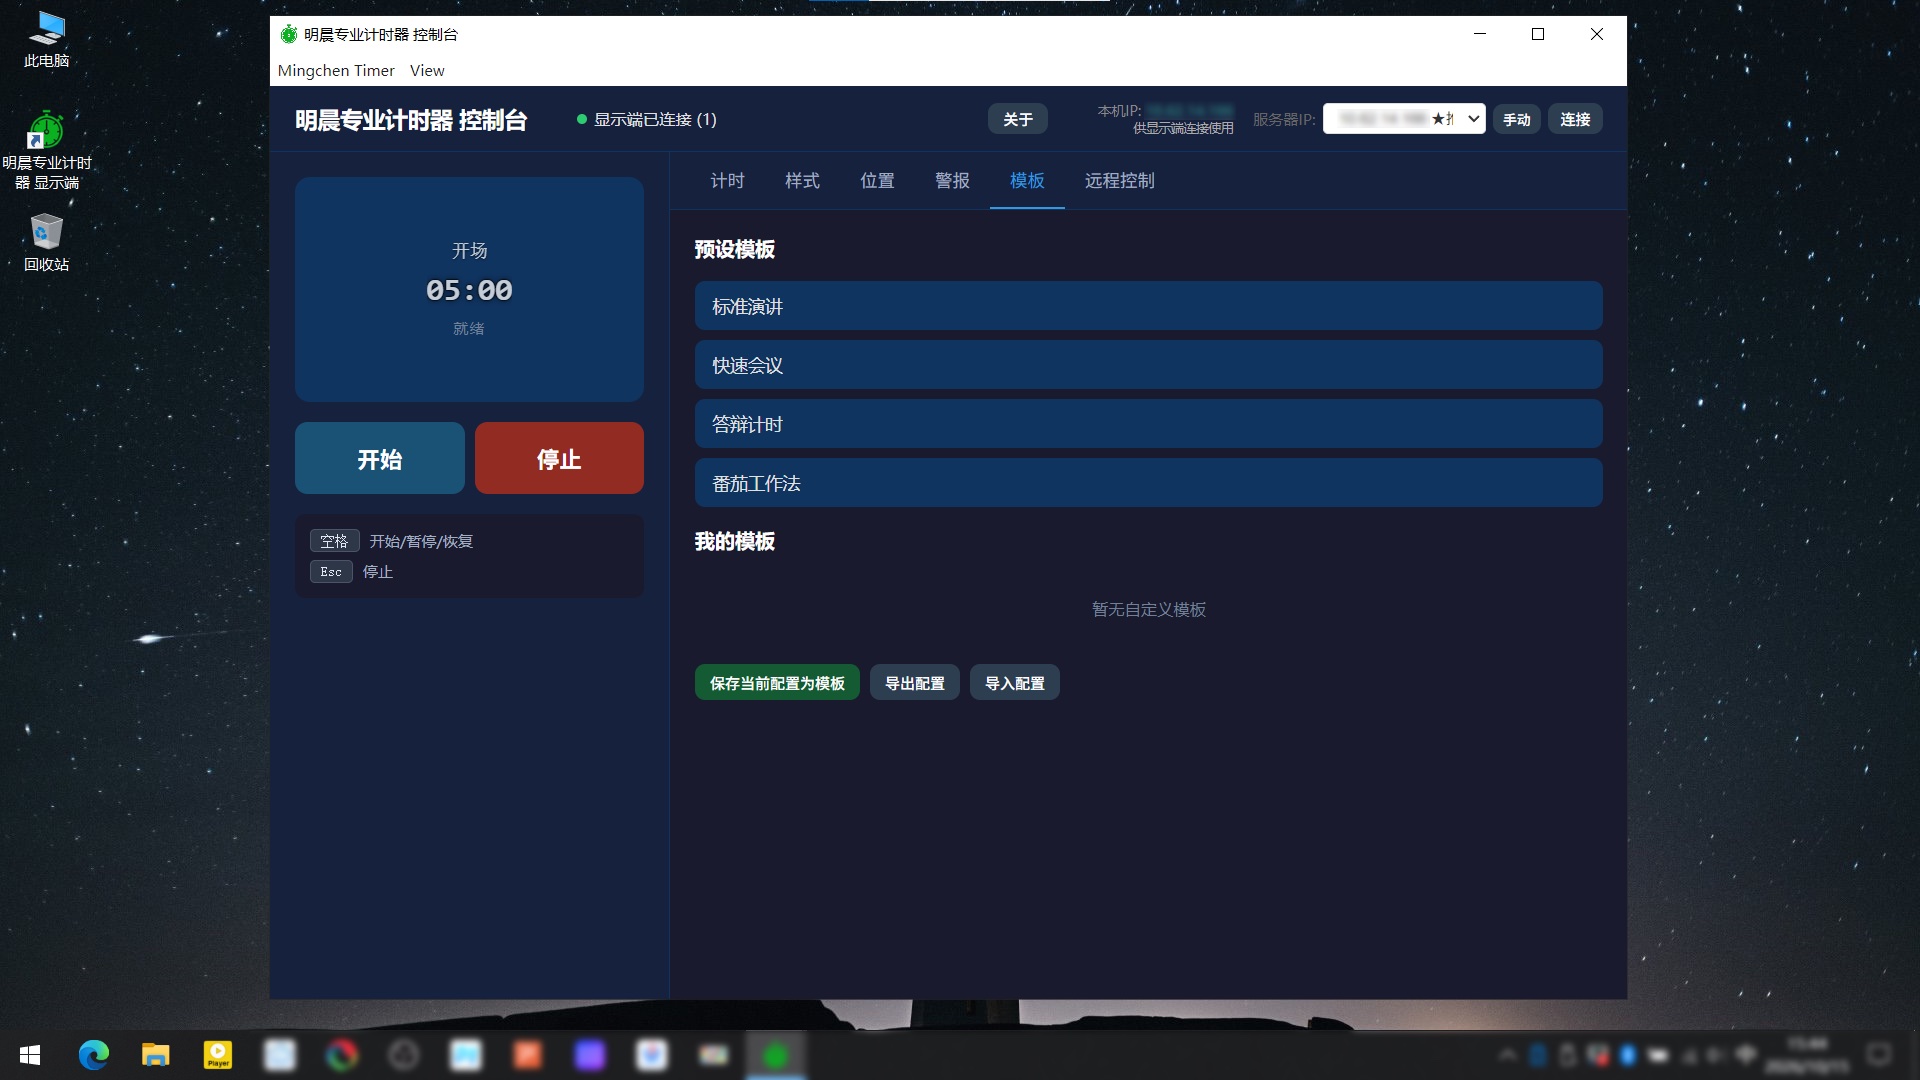Open the 此电脑 desktop icon
This screenshot has width=1920, height=1080.
point(46,40)
